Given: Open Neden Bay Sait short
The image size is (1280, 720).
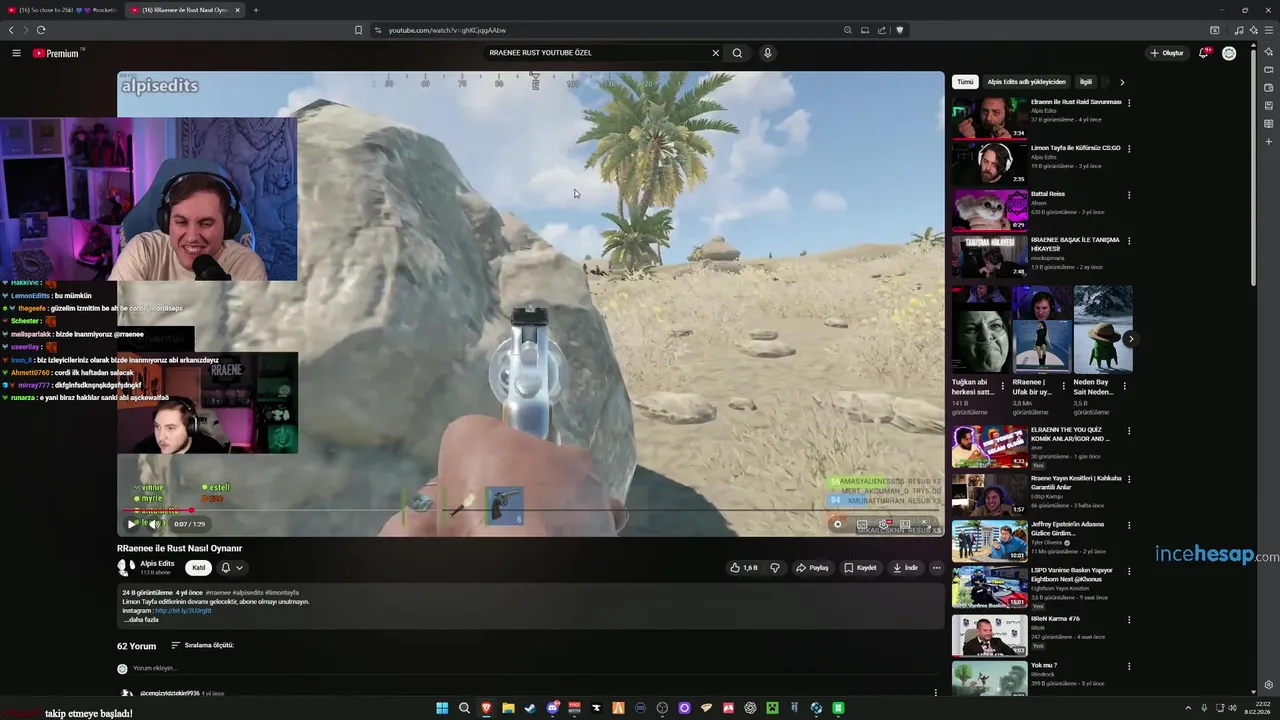Looking at the screenshot, I should pyautogui.click(x=1103, y=330).
